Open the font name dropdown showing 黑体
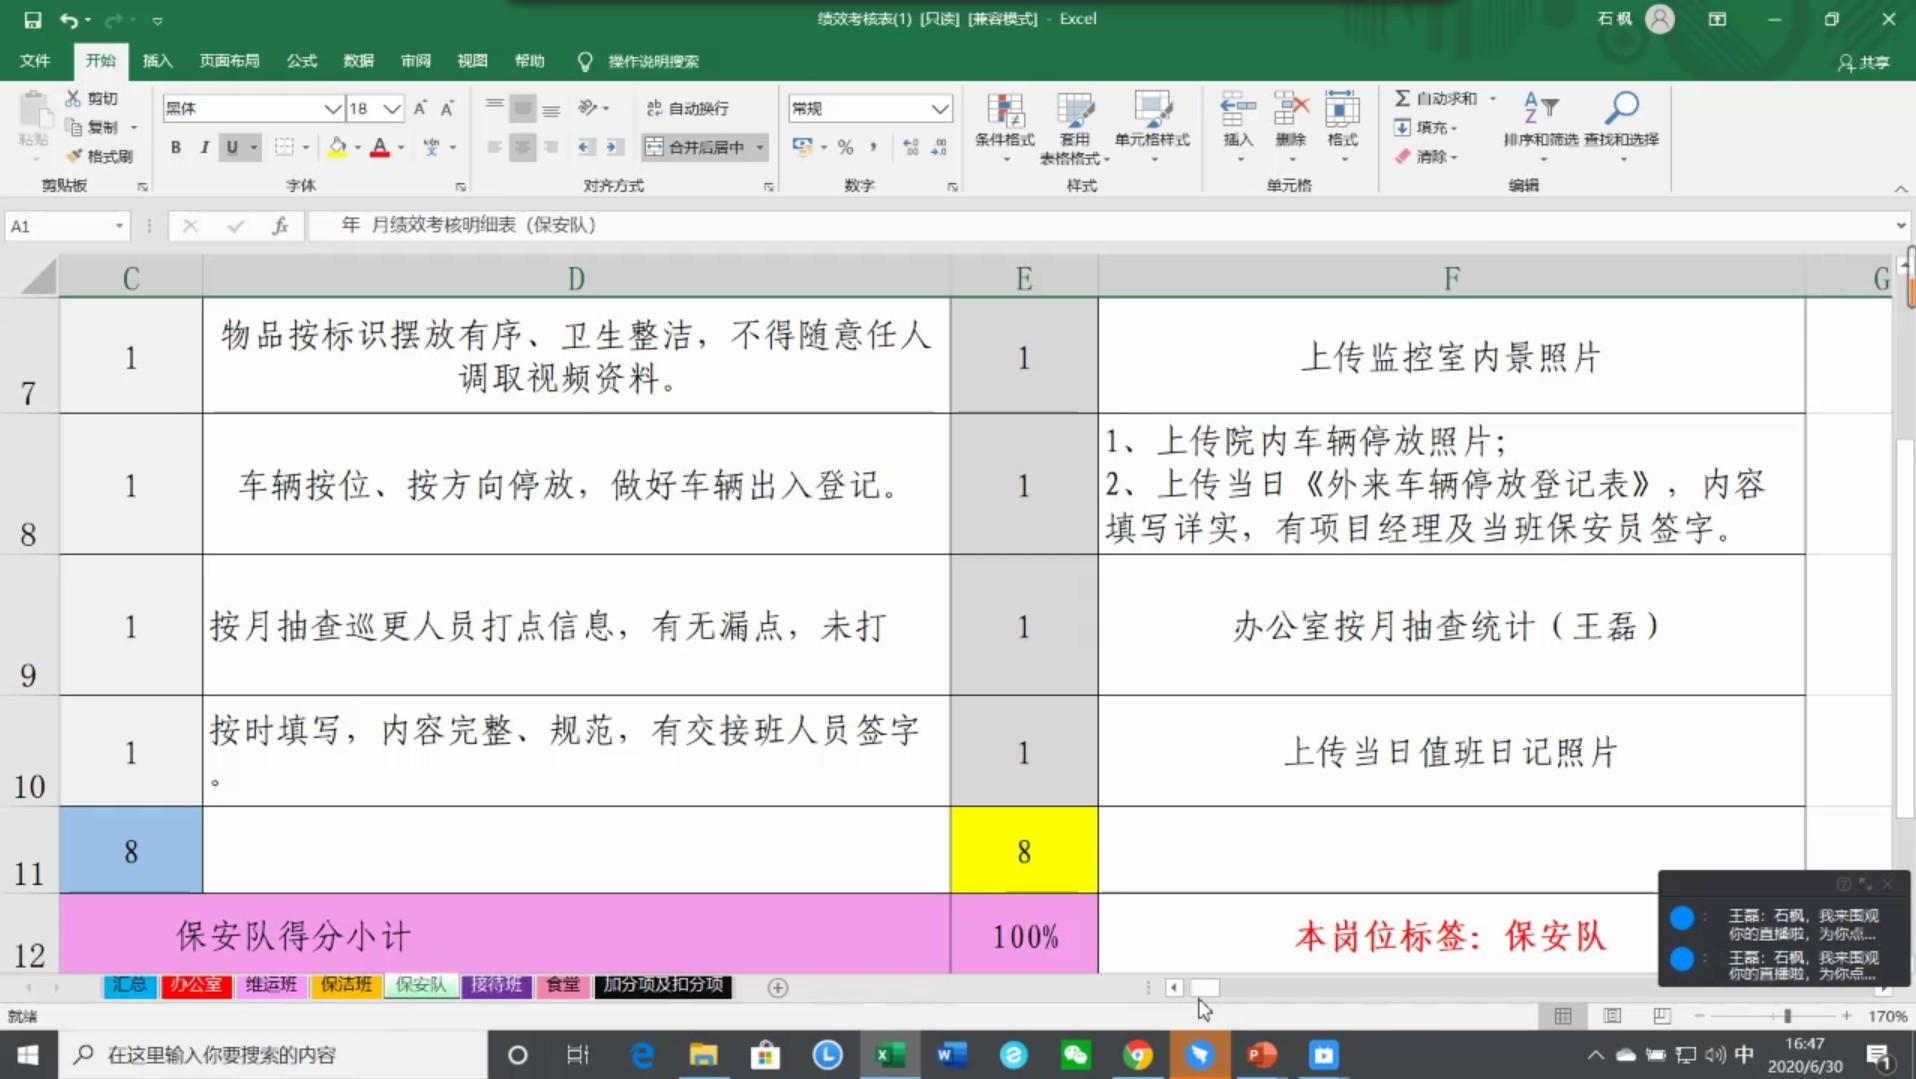1916x1079 pixels. tap(332, 108)
